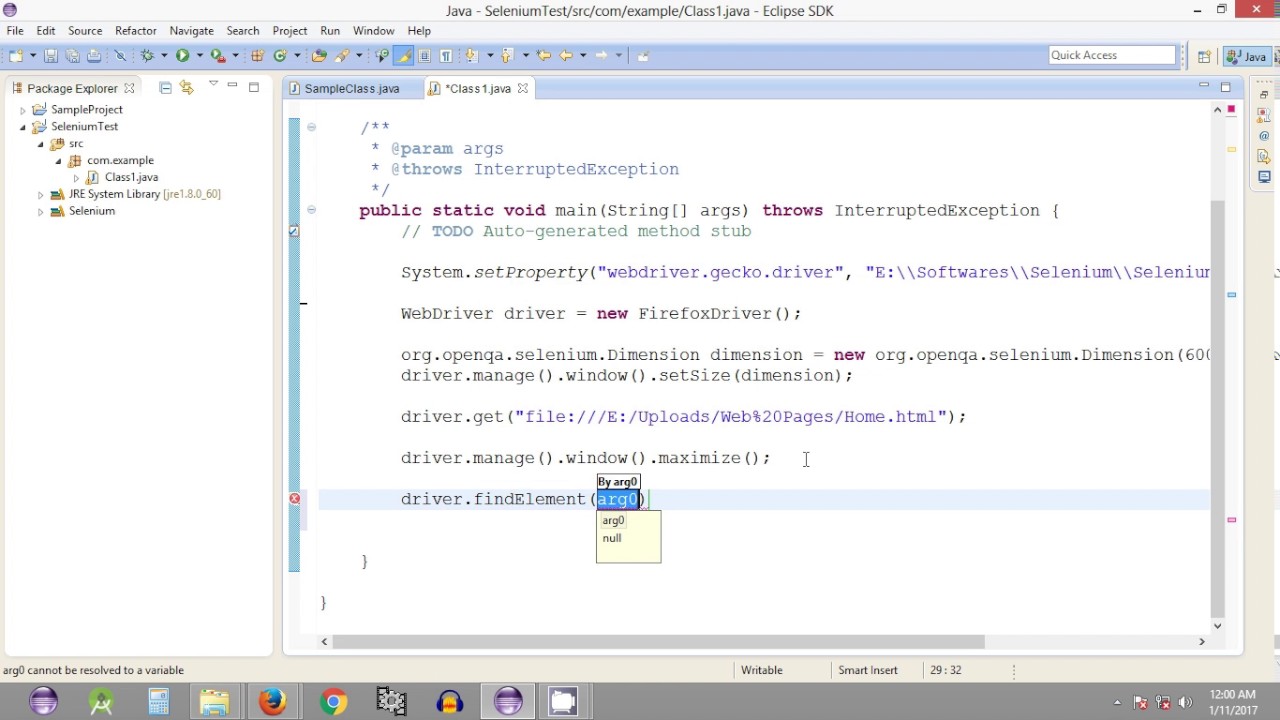The height and width of the screenshot is (720, 1280).
Task: Click the New file toolbar icon
Action: (16, 56)
